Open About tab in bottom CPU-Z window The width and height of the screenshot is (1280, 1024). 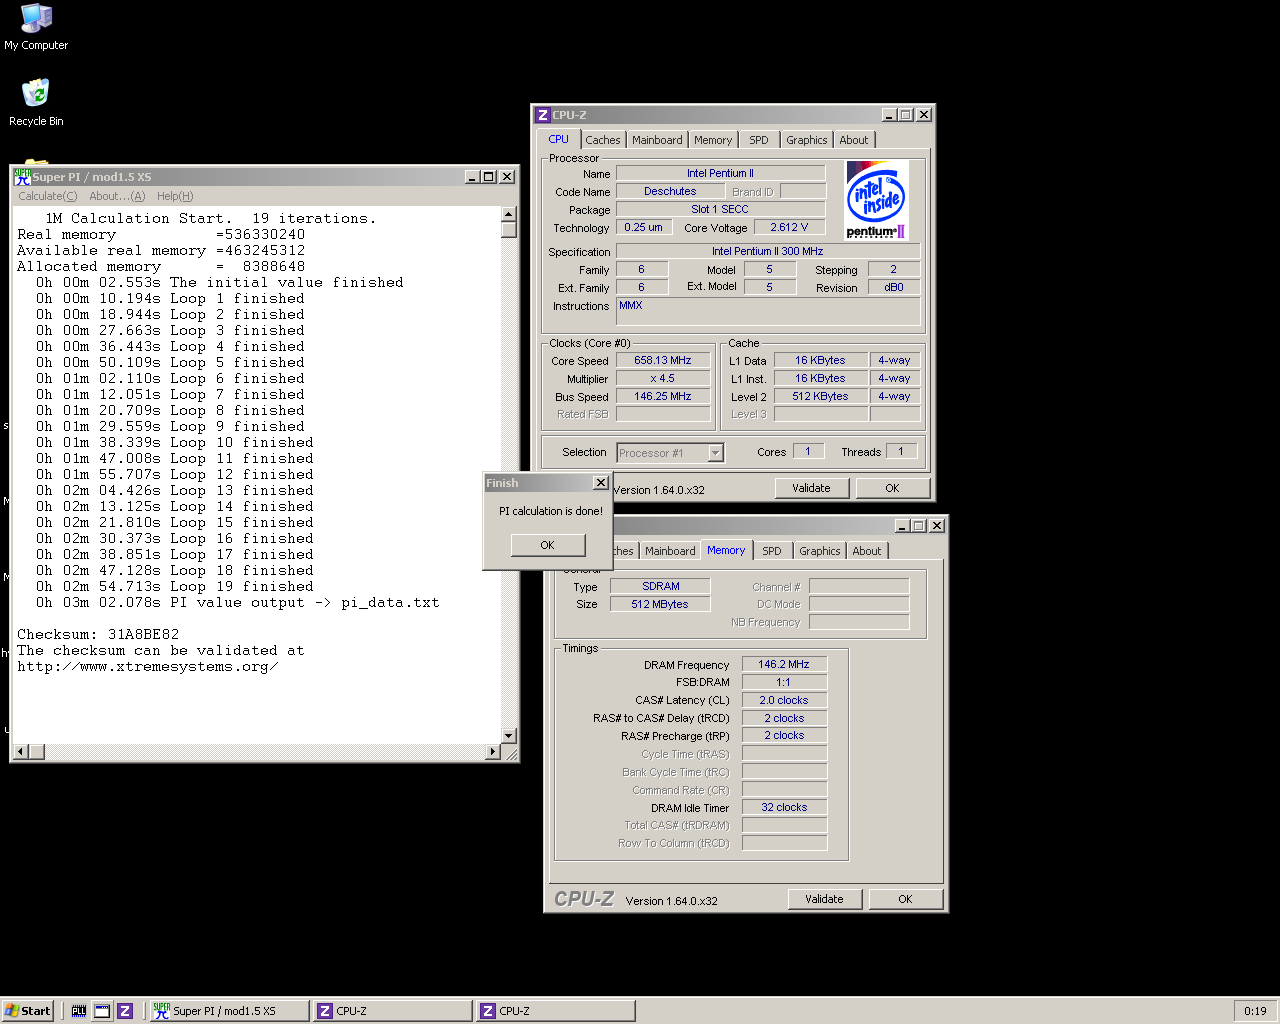pos(867,551)
